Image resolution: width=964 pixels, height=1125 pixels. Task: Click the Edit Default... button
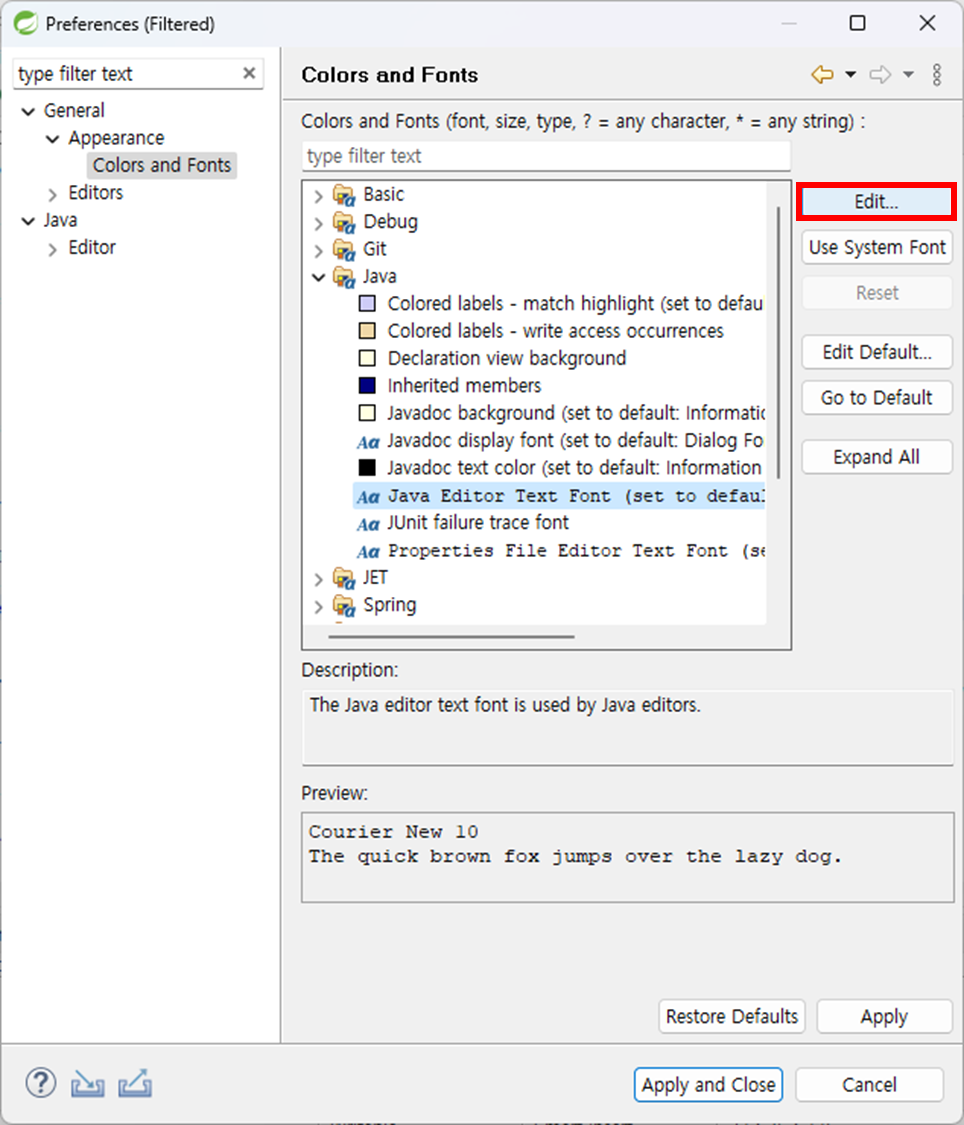point(876,352)
